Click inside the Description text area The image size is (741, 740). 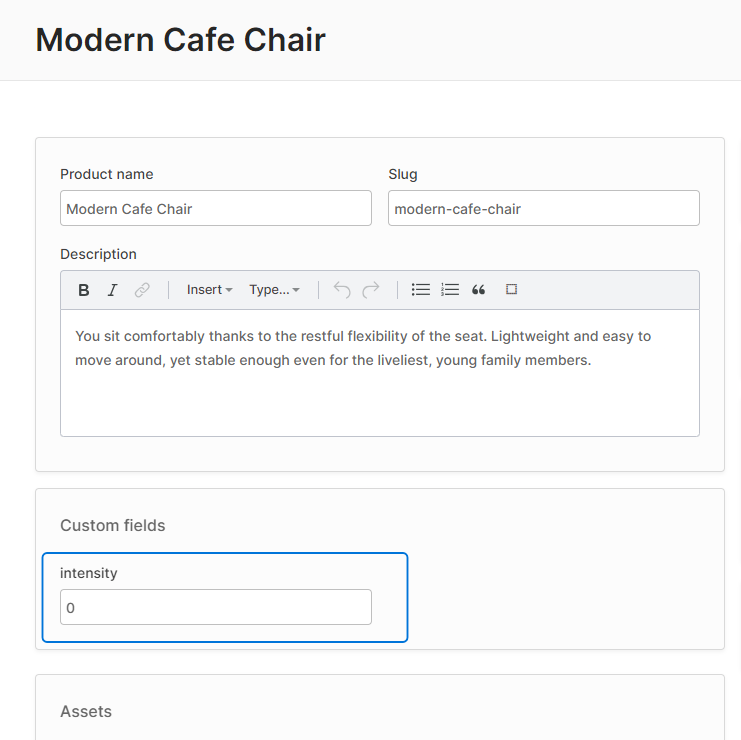379,390
